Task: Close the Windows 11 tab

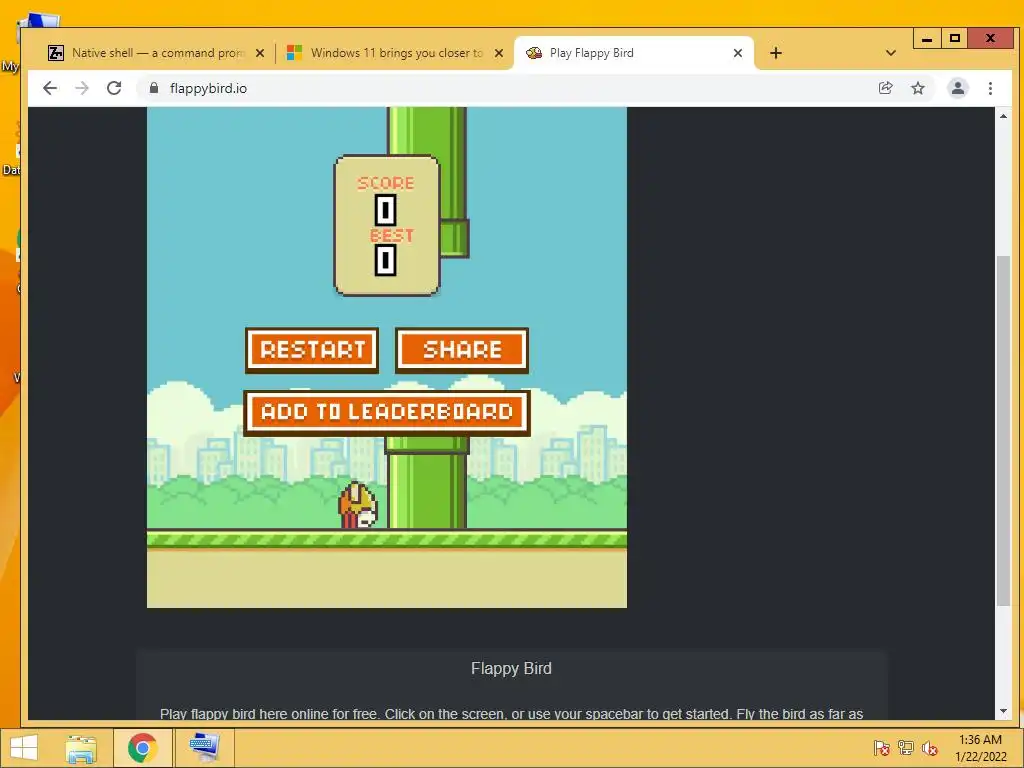Action: coord(499,53)
